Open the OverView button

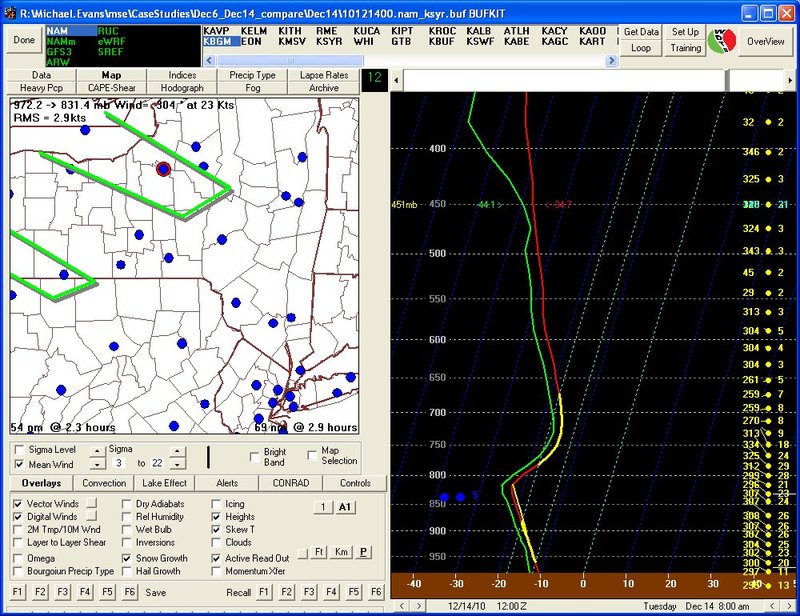765,41
